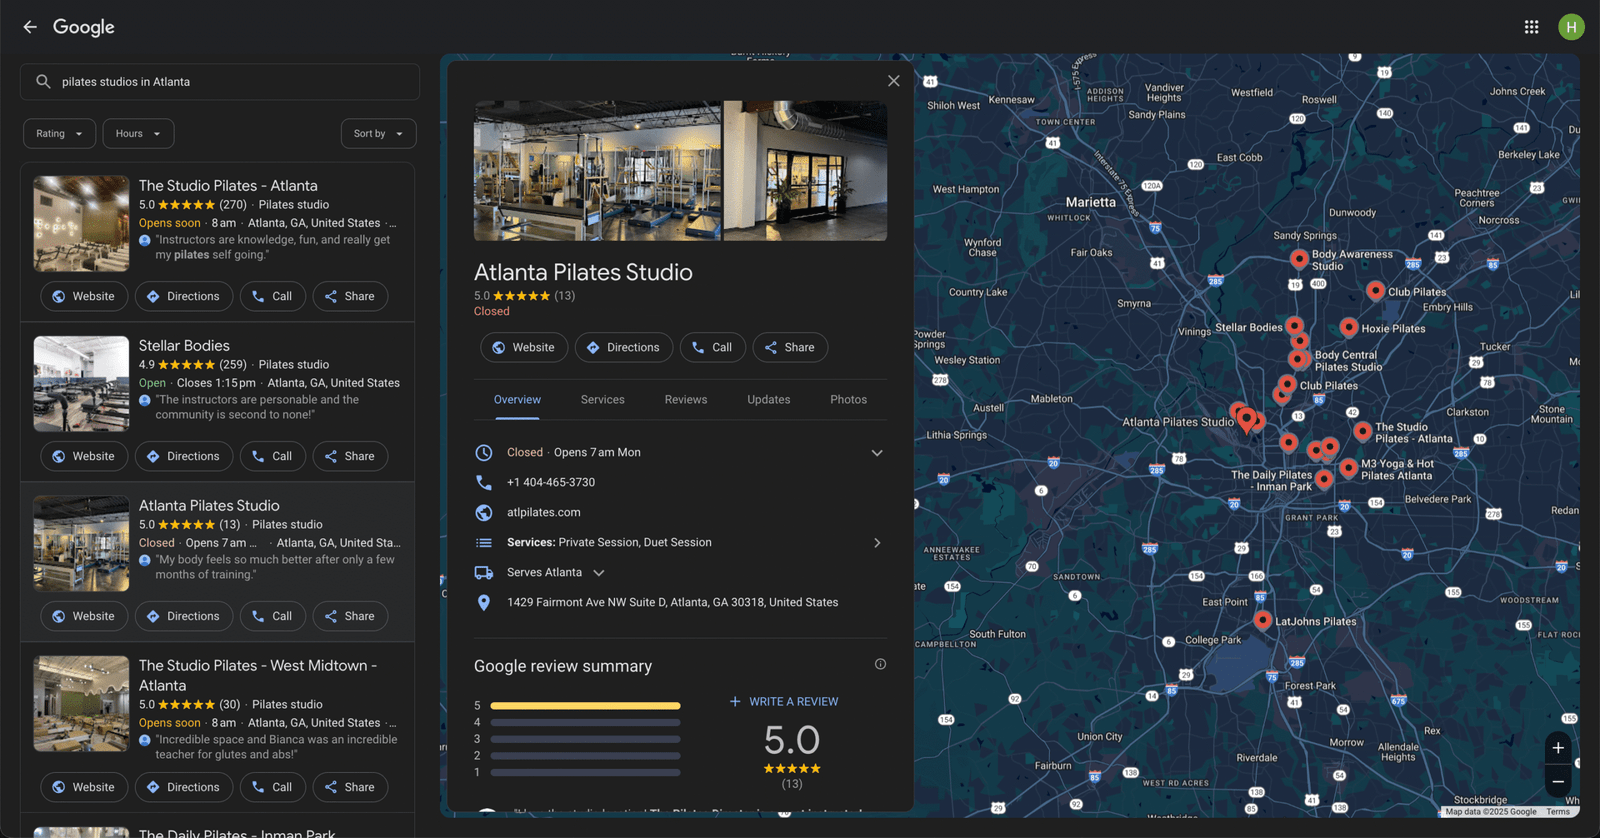The width and height of the screenshot is (1600, 838).
Task: Open the Stellar Bodies listing thumbnail
Action: click(x=81, y=384)
